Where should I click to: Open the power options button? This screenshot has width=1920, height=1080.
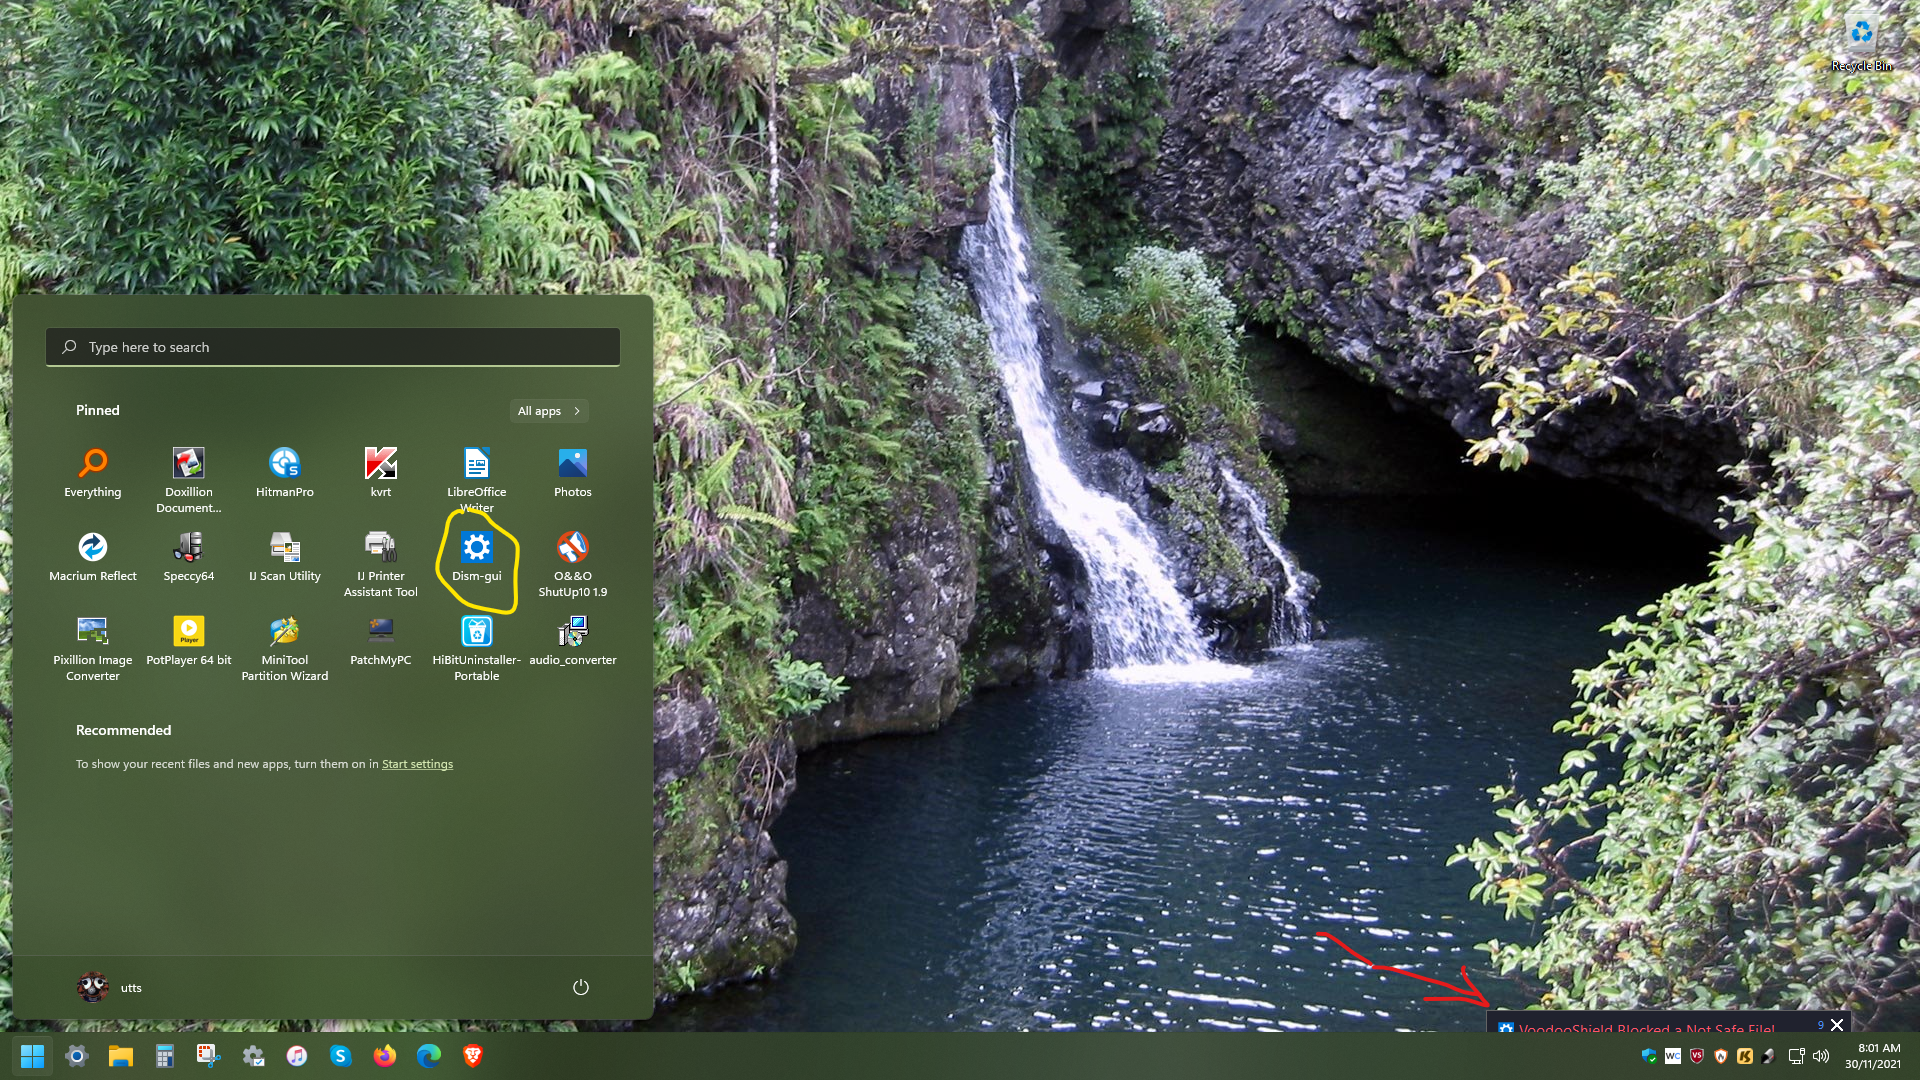(580, 987)
